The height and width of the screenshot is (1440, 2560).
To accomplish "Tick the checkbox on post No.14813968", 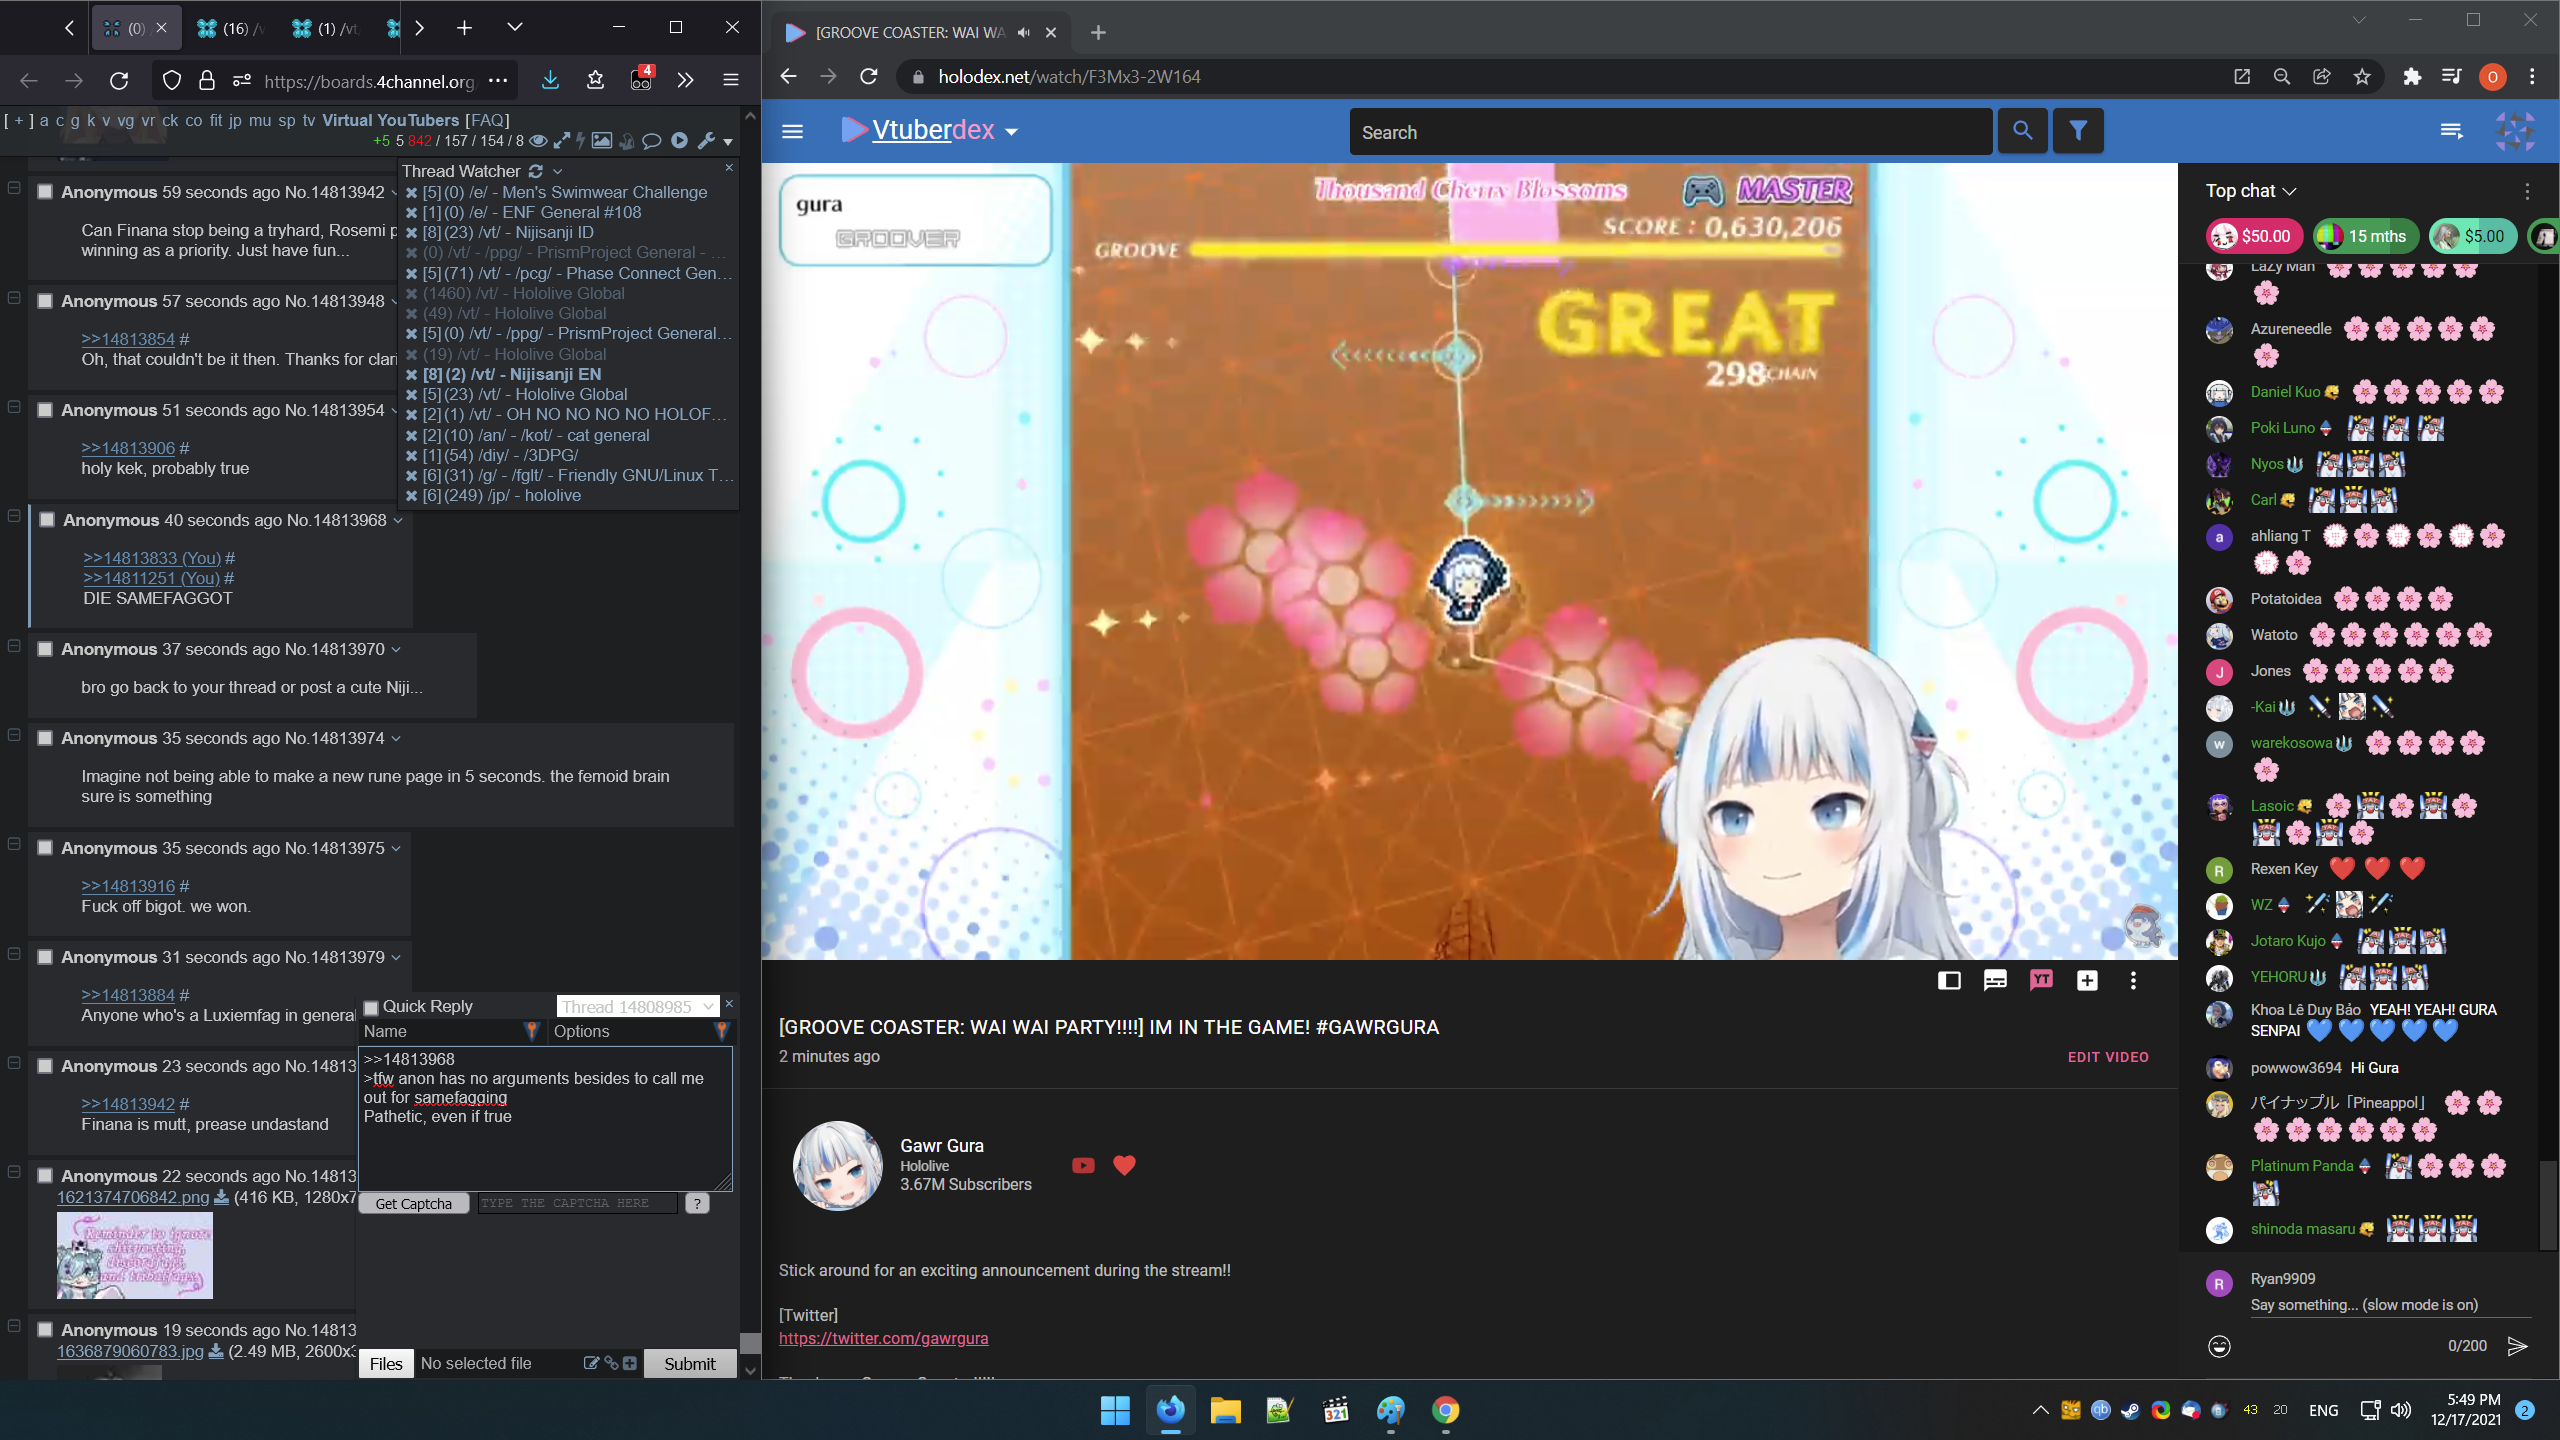I will pyautogui.click(x=47, y=520).
